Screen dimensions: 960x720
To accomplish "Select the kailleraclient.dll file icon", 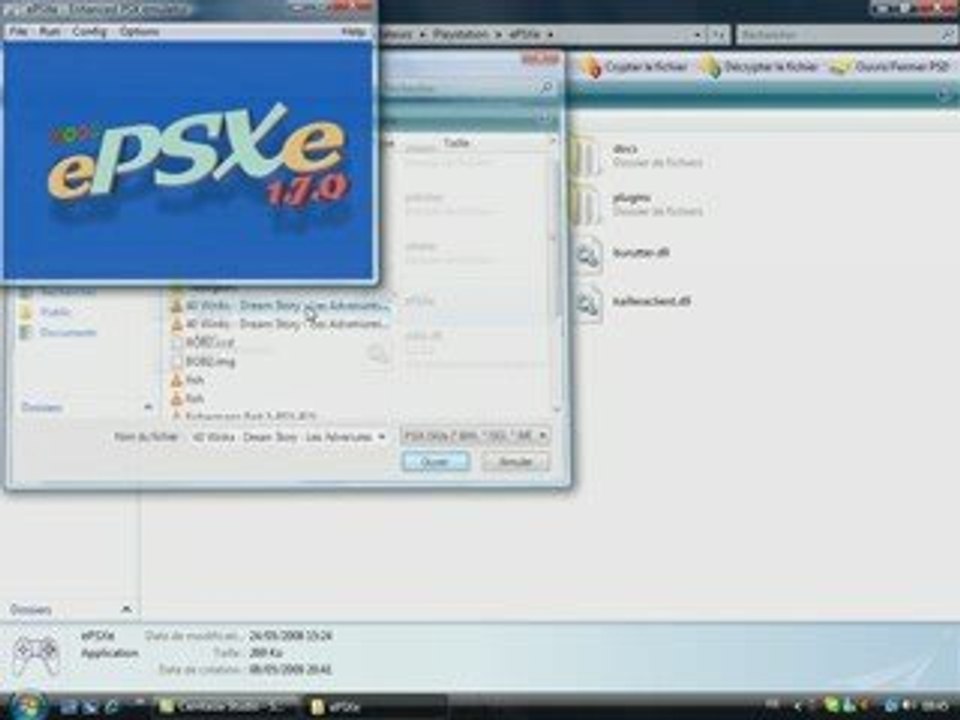I will [x=588, y=303].
